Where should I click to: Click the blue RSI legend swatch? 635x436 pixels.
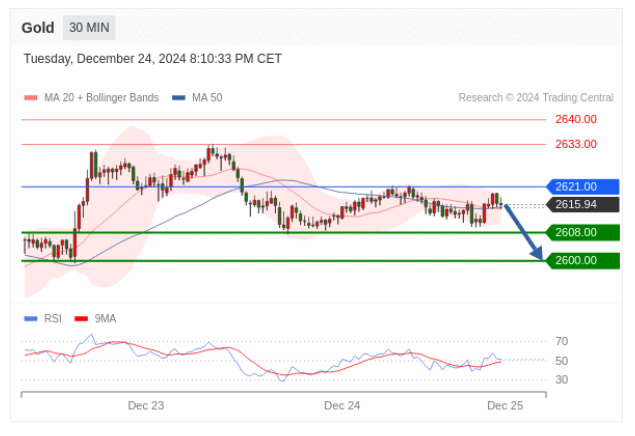(31, 319)
